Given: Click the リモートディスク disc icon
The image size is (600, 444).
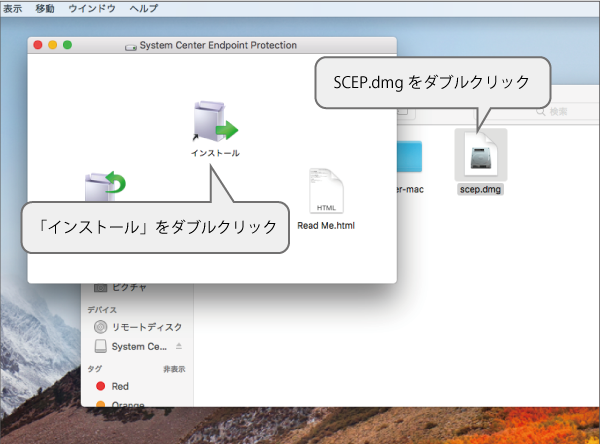Looking at the screenshot, I should [x=101, y=327].
